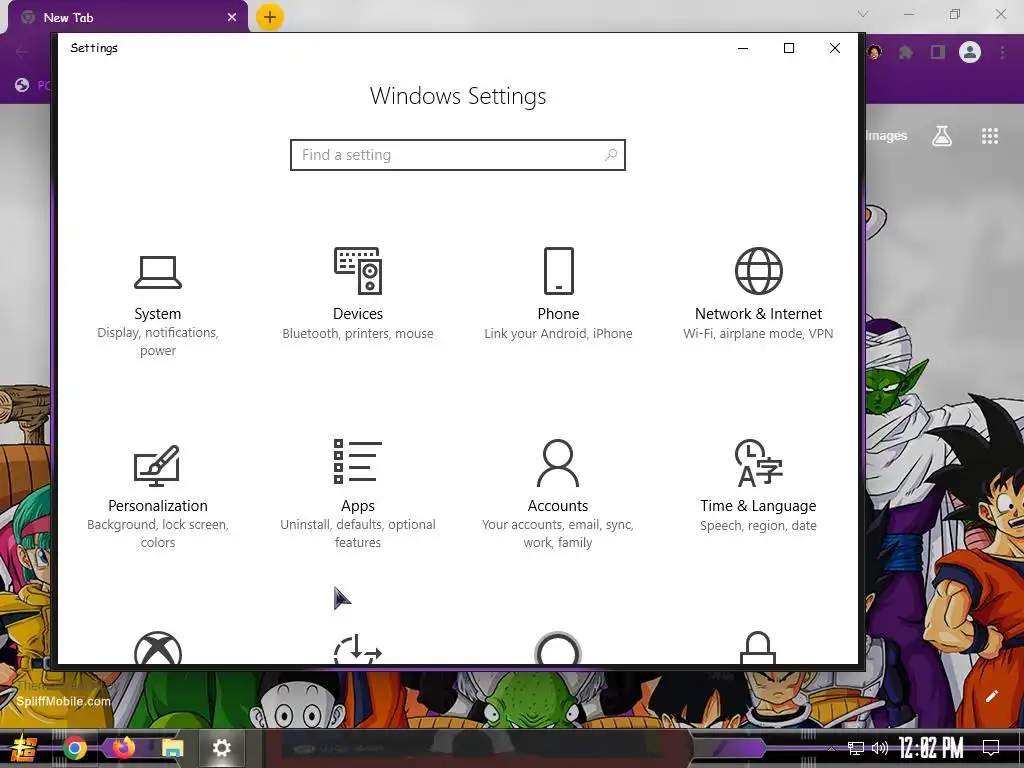Open the Google apps grid icon
The height and width of the screenshot is (768, 1024).
point(990,136)
